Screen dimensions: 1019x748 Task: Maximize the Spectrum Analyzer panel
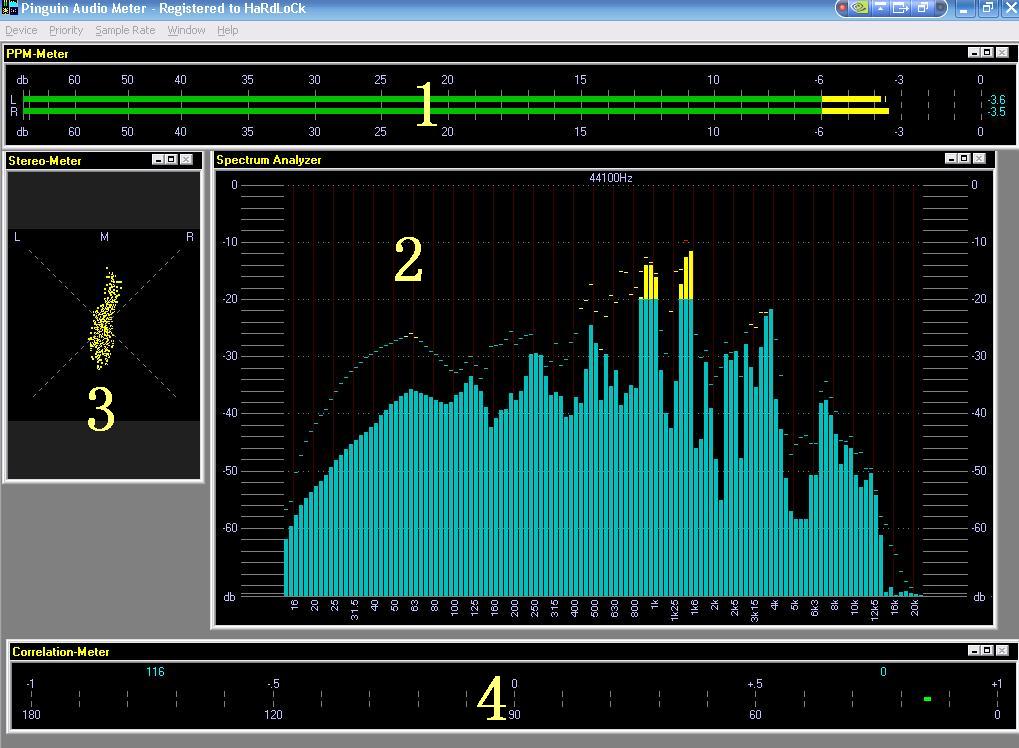coord(964,158)
